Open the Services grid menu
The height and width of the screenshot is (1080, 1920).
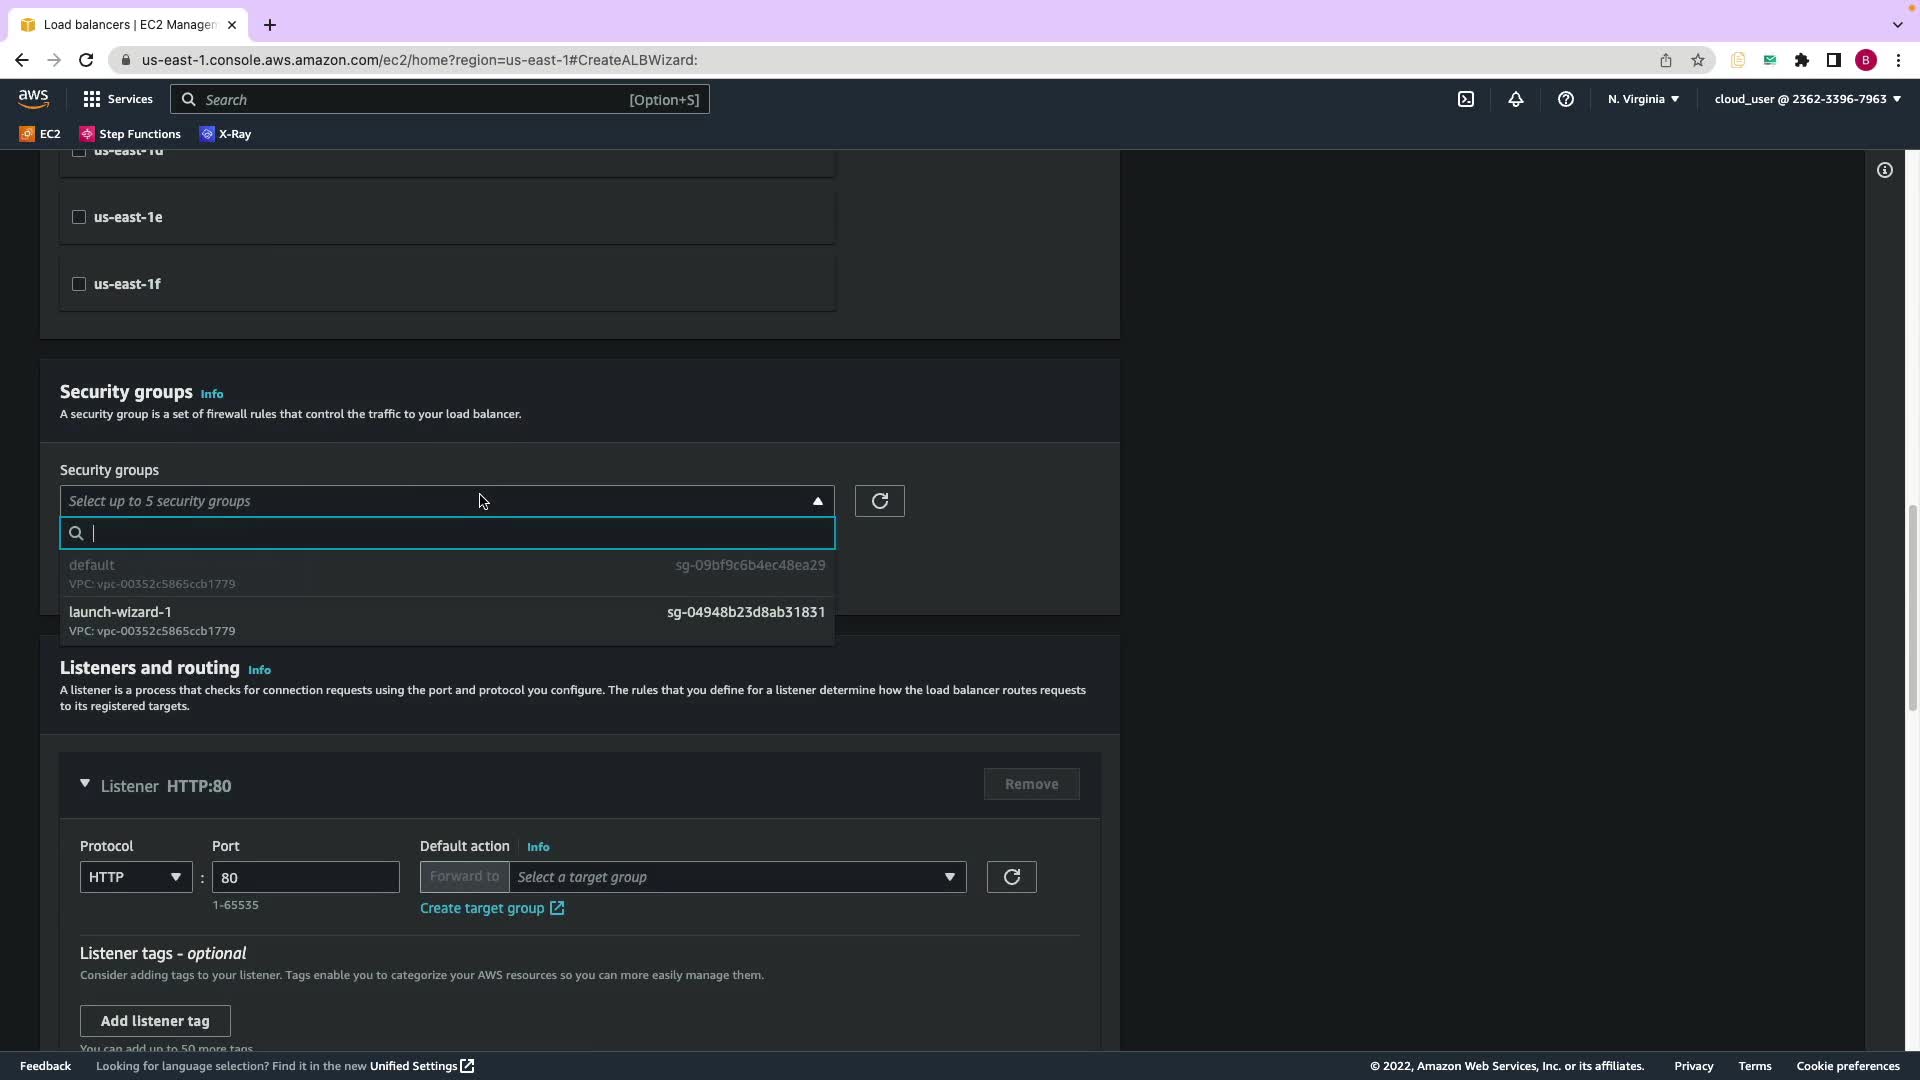tap(118, 99)
